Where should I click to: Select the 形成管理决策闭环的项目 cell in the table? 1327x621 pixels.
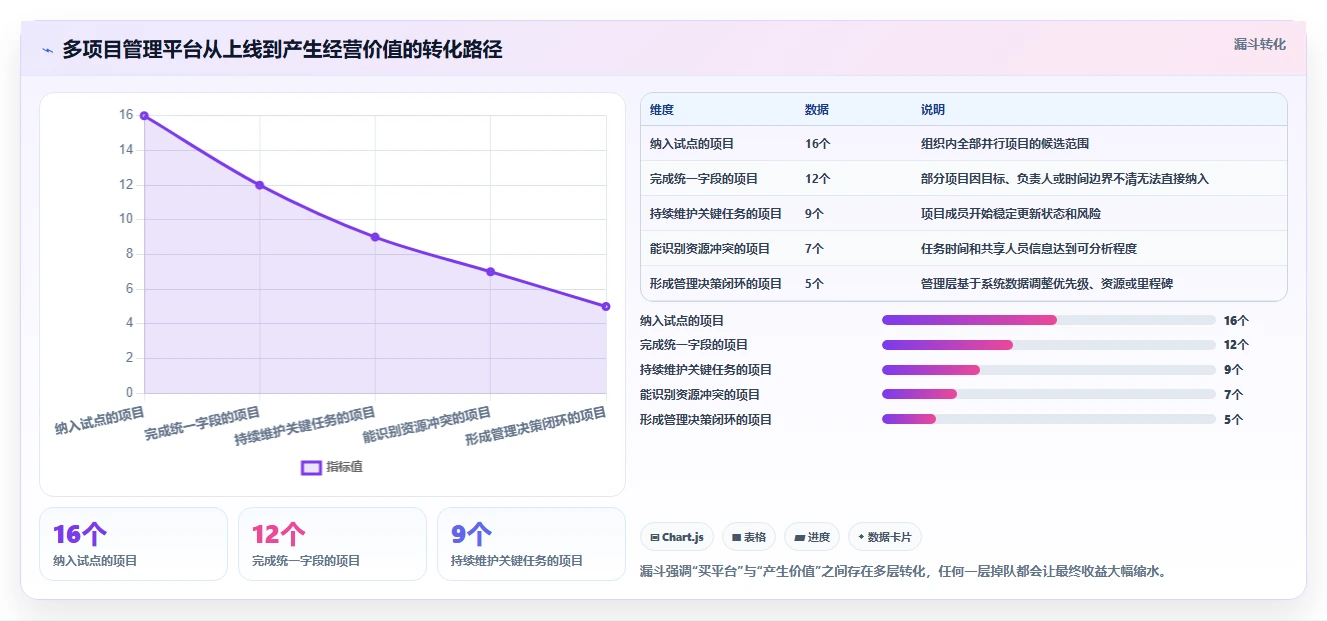pos(716,284)
